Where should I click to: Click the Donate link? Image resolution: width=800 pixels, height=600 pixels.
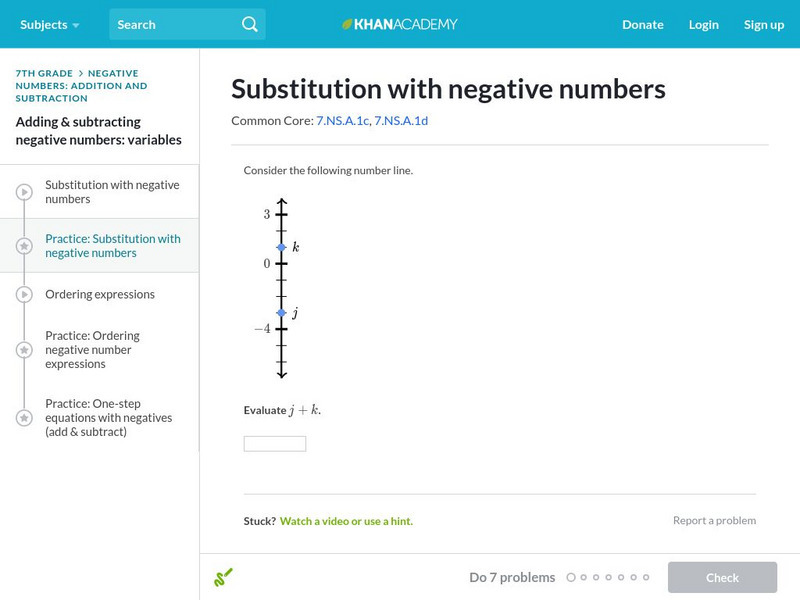tap(643, 24)
